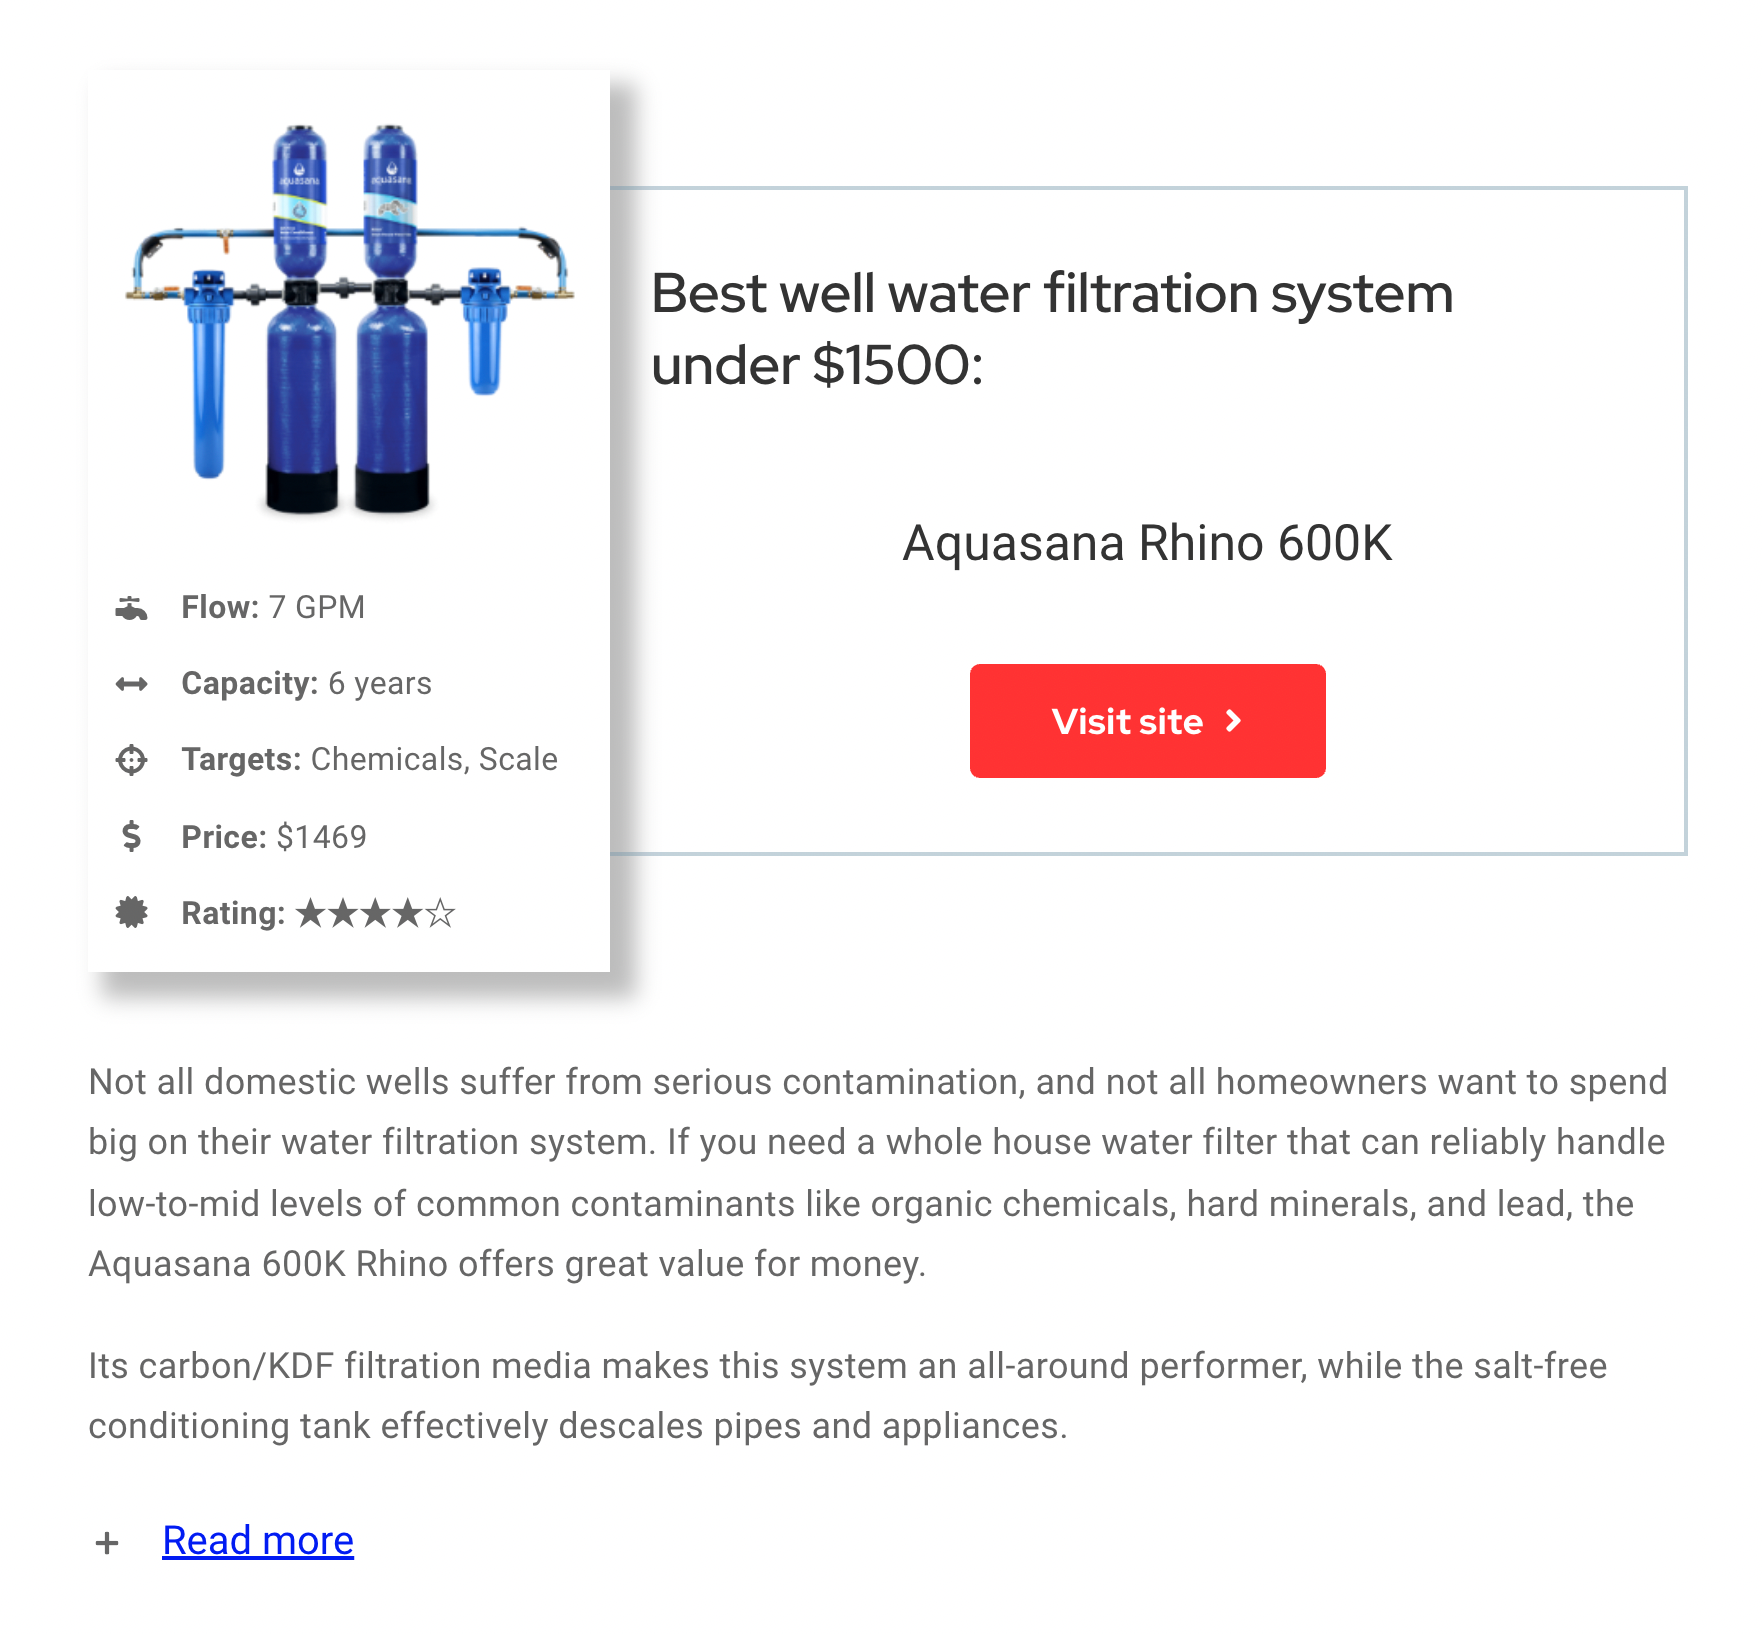The image size is (1762, 1634).
Task: Expand the Read more link
Action: (258, 1541)
